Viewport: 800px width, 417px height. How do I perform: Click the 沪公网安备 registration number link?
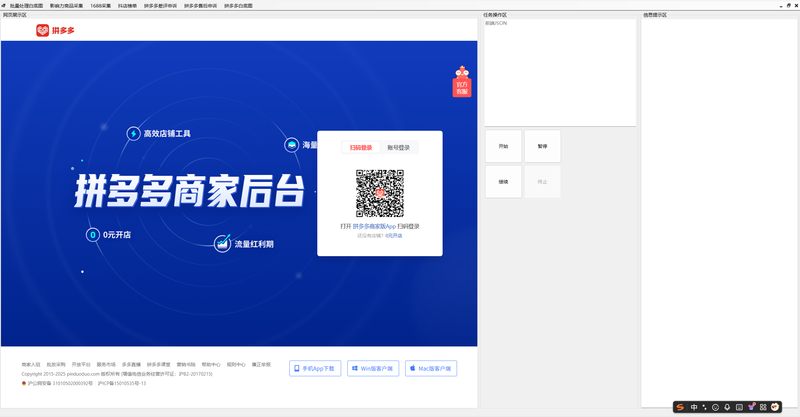coord(60,383)
